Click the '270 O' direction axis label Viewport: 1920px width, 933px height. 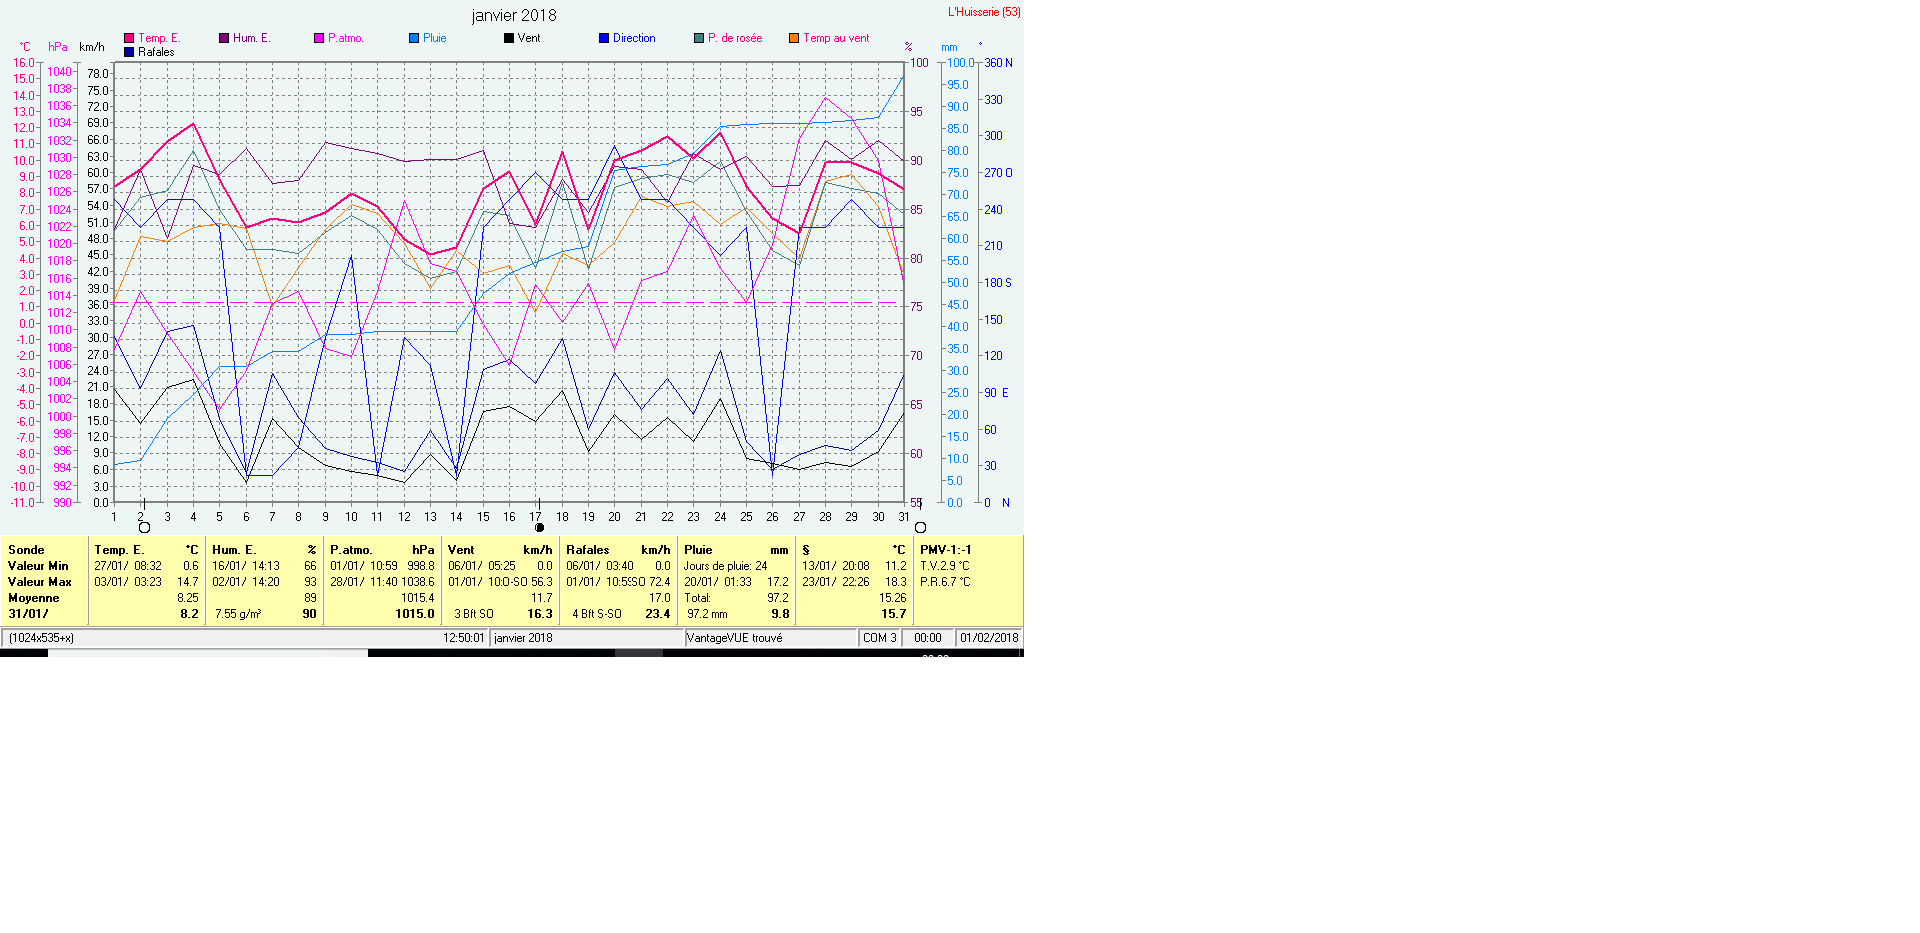pos(998,173)
